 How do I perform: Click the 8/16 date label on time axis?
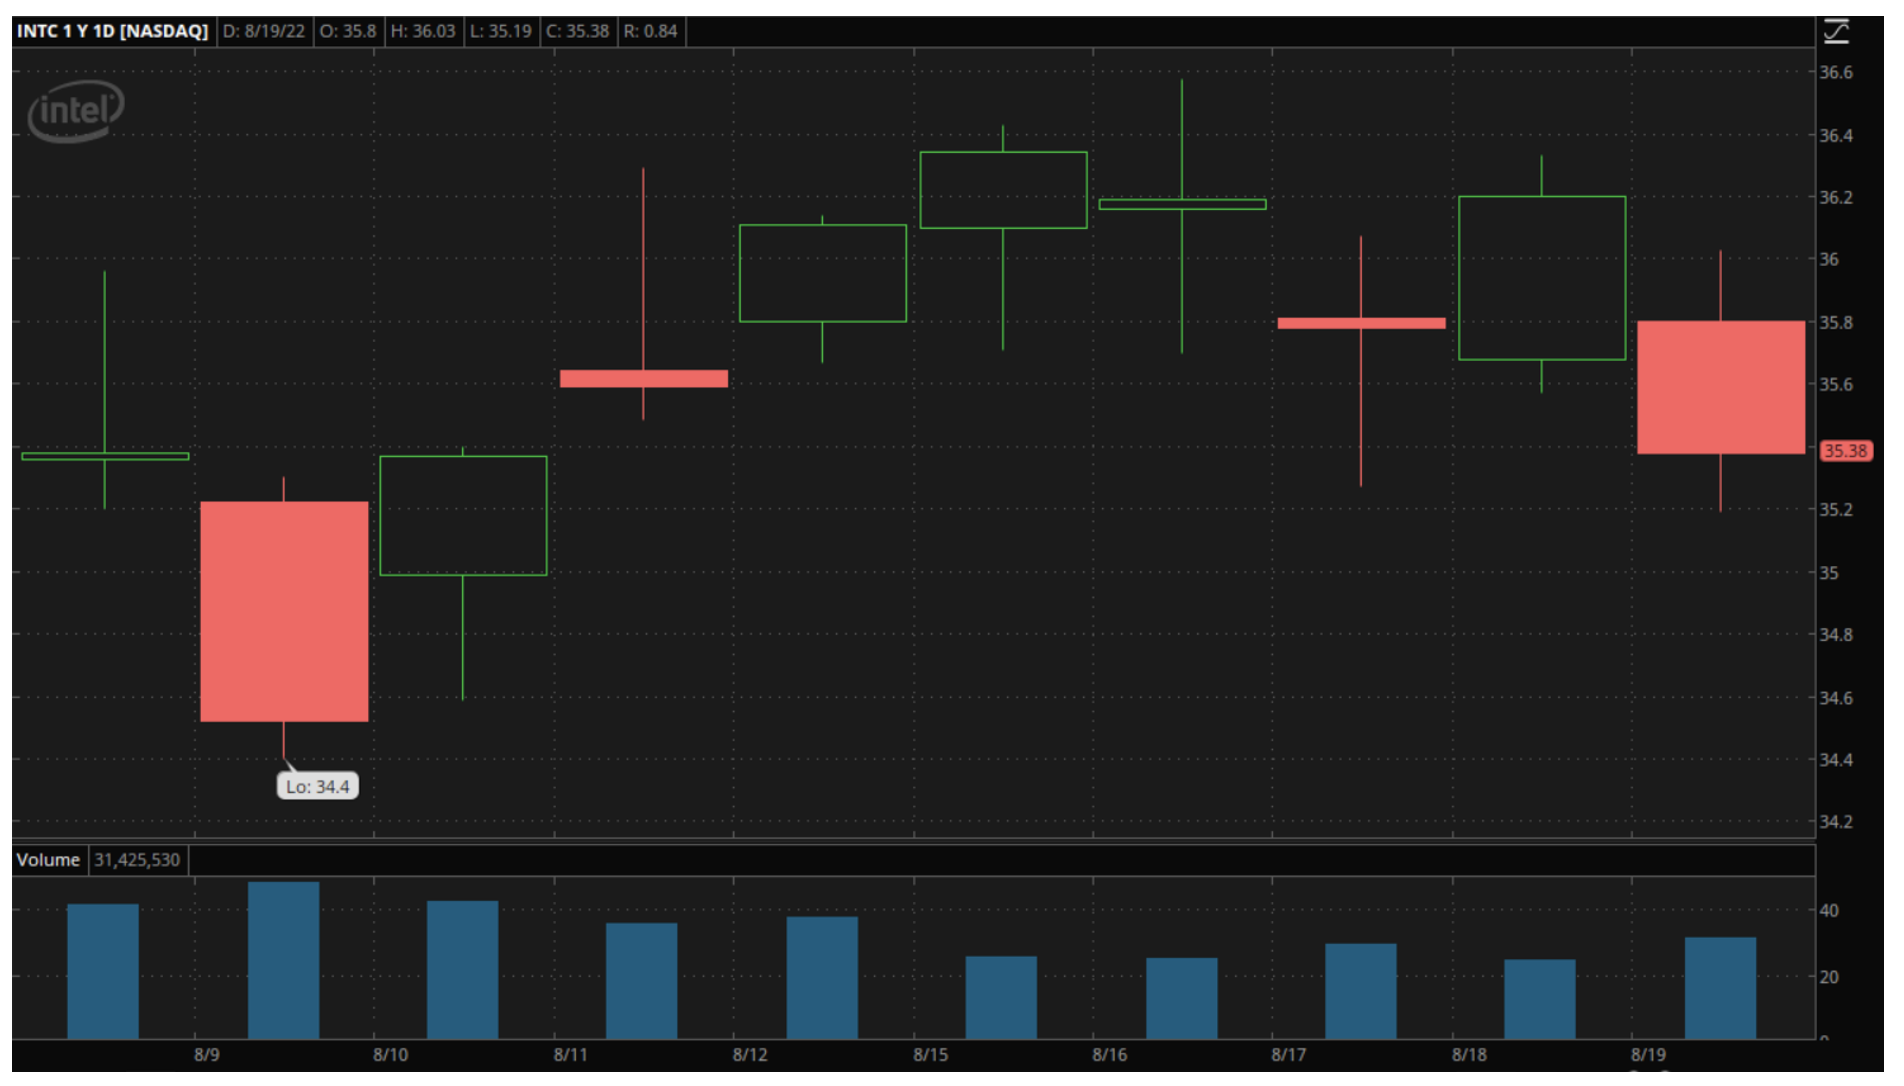point(1109,1054)
